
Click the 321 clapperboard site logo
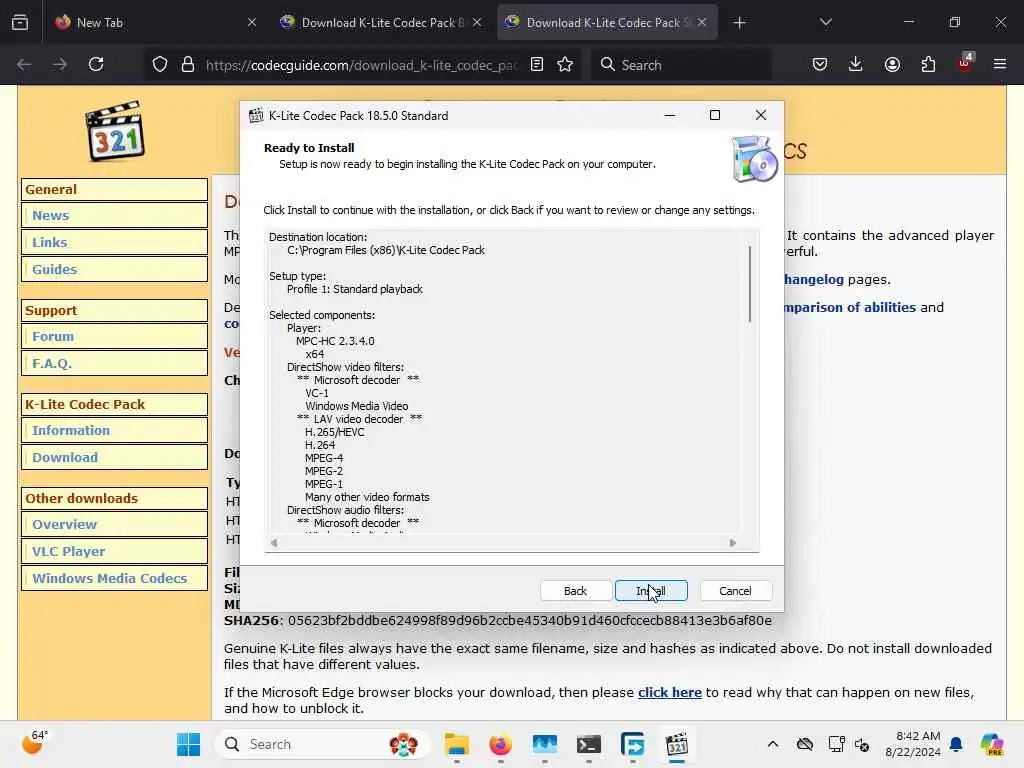[x=115, y=131]
